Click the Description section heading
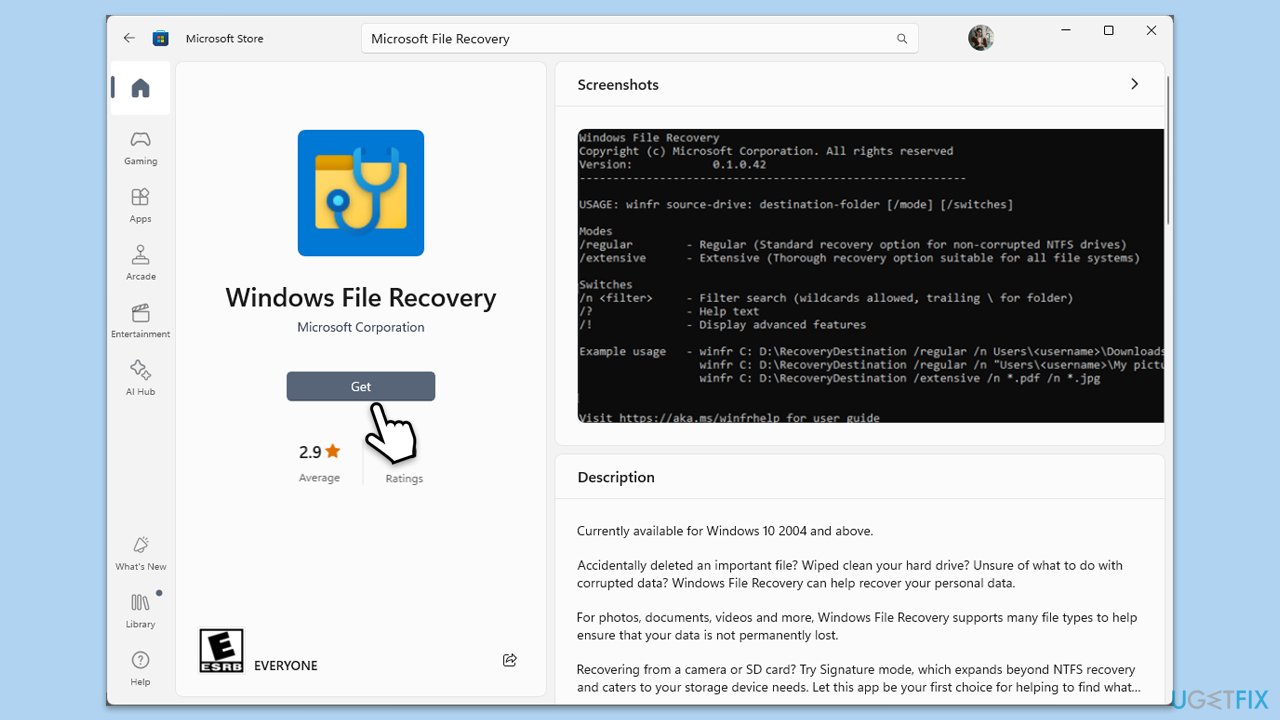Image resolution: width=1280 pixels, height=720 pixels. 616,477
